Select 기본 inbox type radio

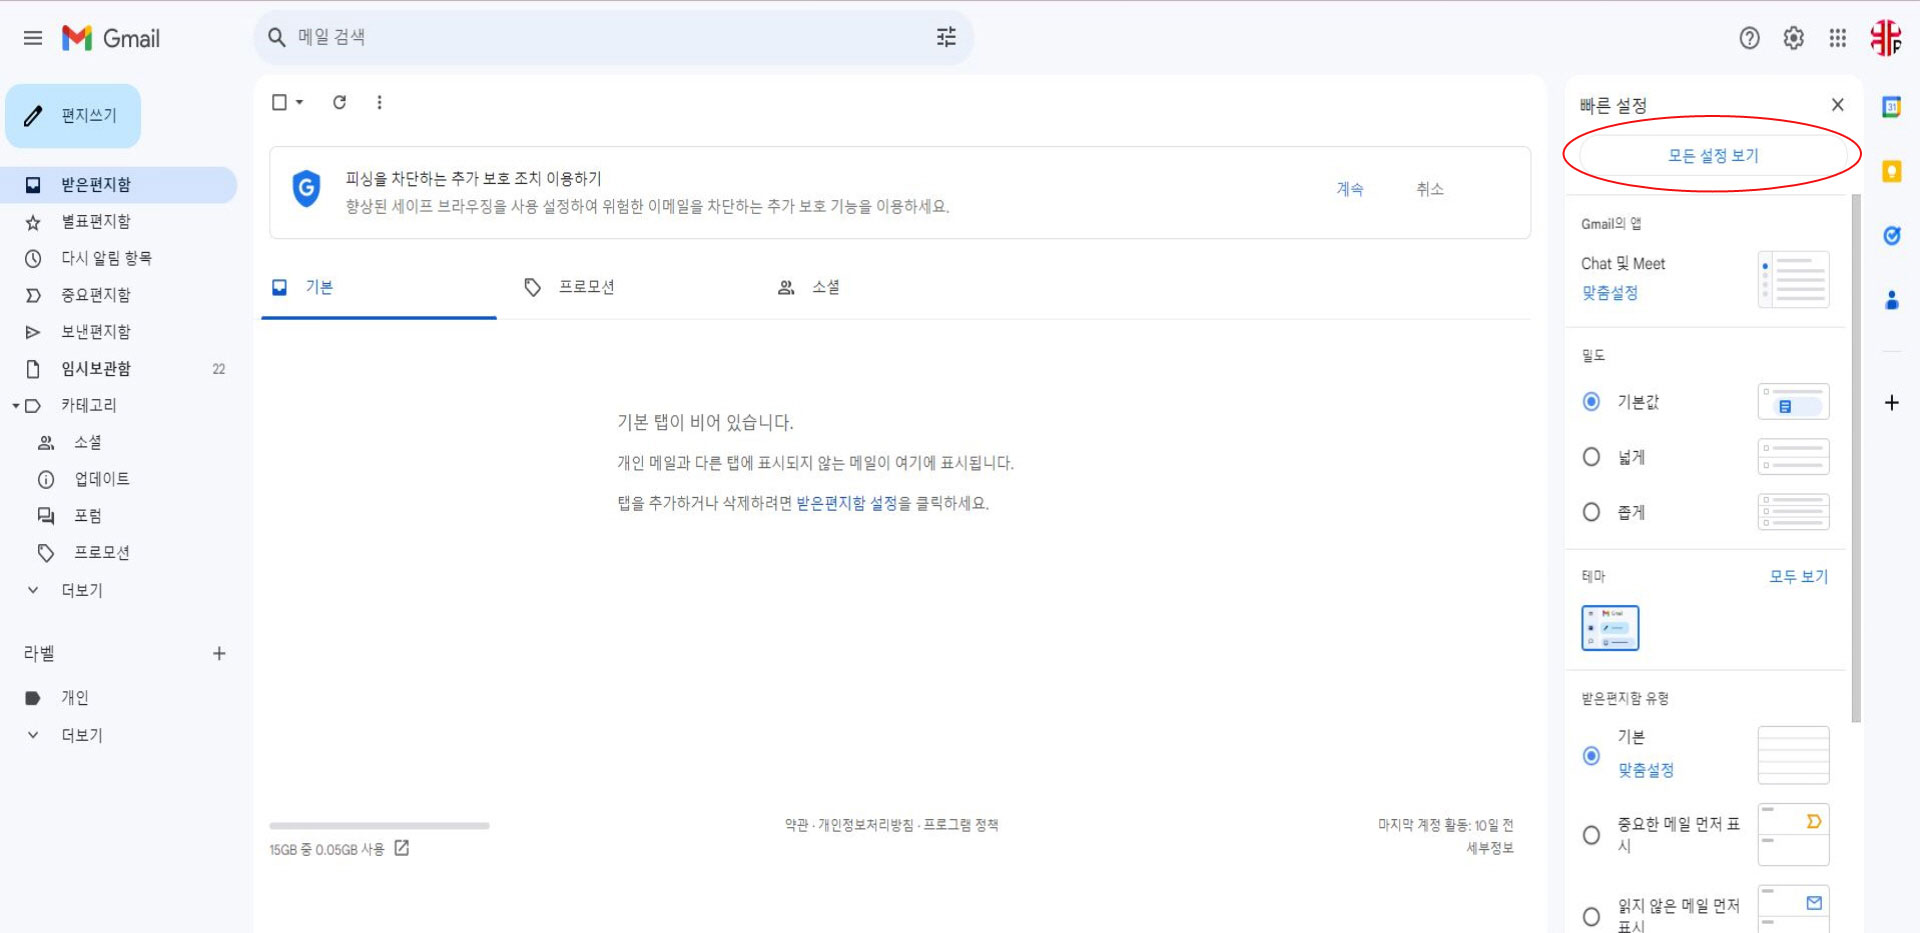[x=1591, y=755]
